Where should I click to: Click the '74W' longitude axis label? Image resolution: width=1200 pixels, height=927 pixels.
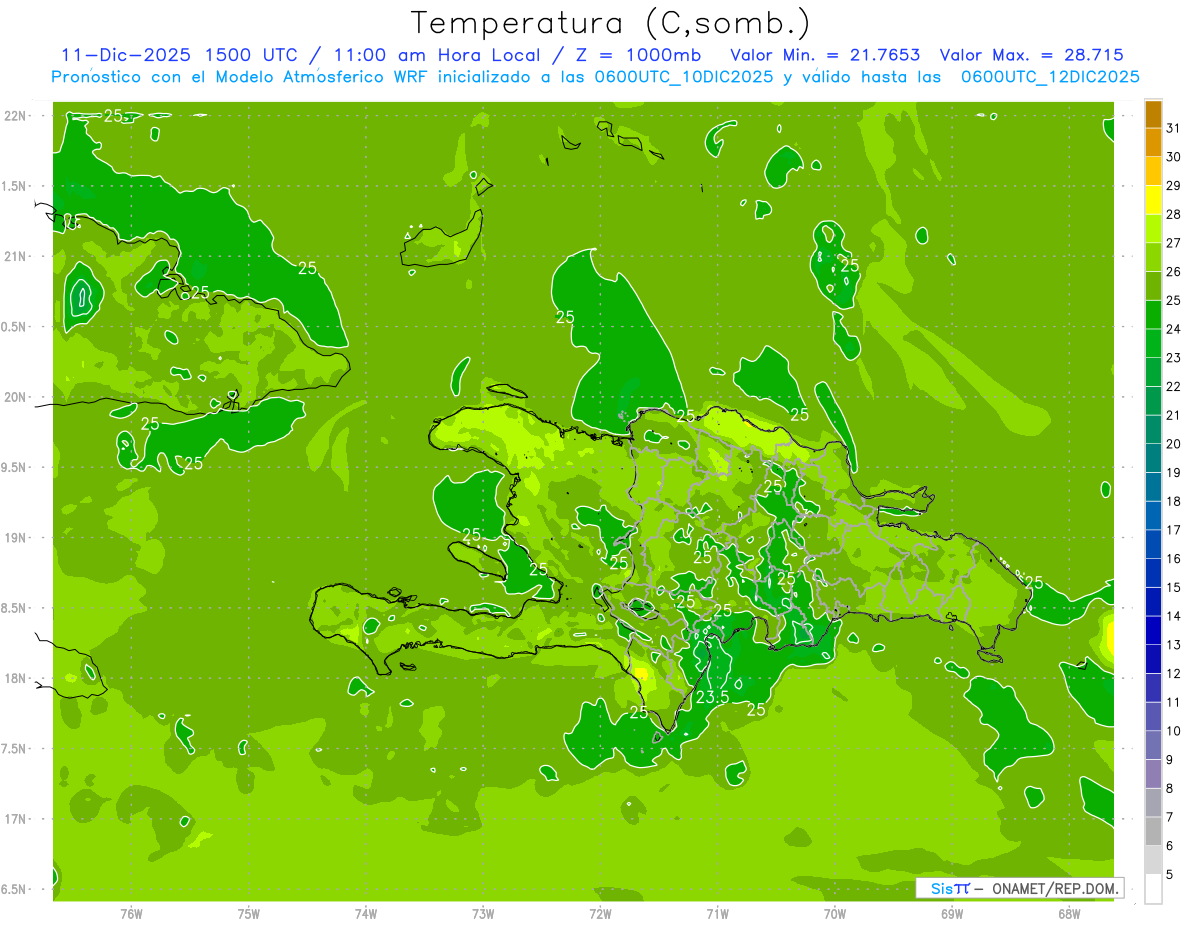tap(366, 913)
